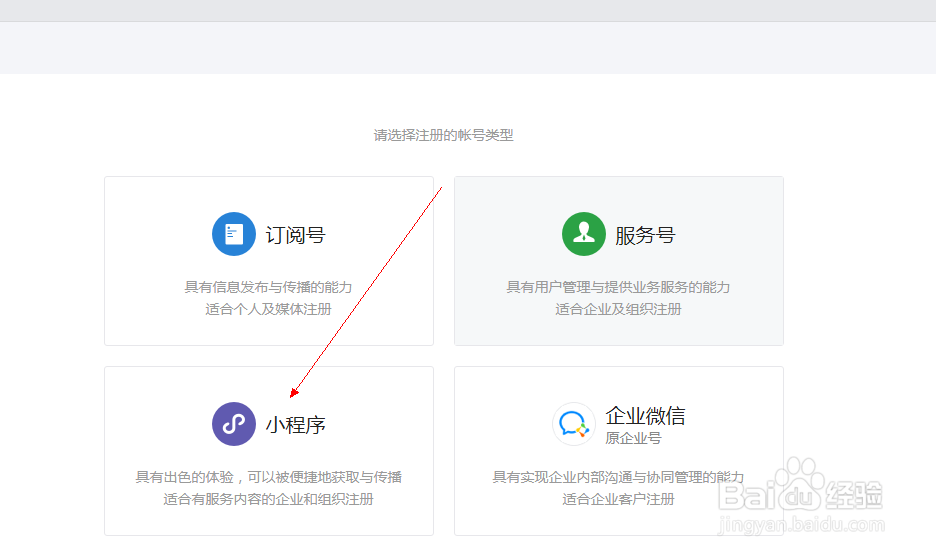Click the 原企业号 subtitle text

pyautogui.click(x=633, y=438)
